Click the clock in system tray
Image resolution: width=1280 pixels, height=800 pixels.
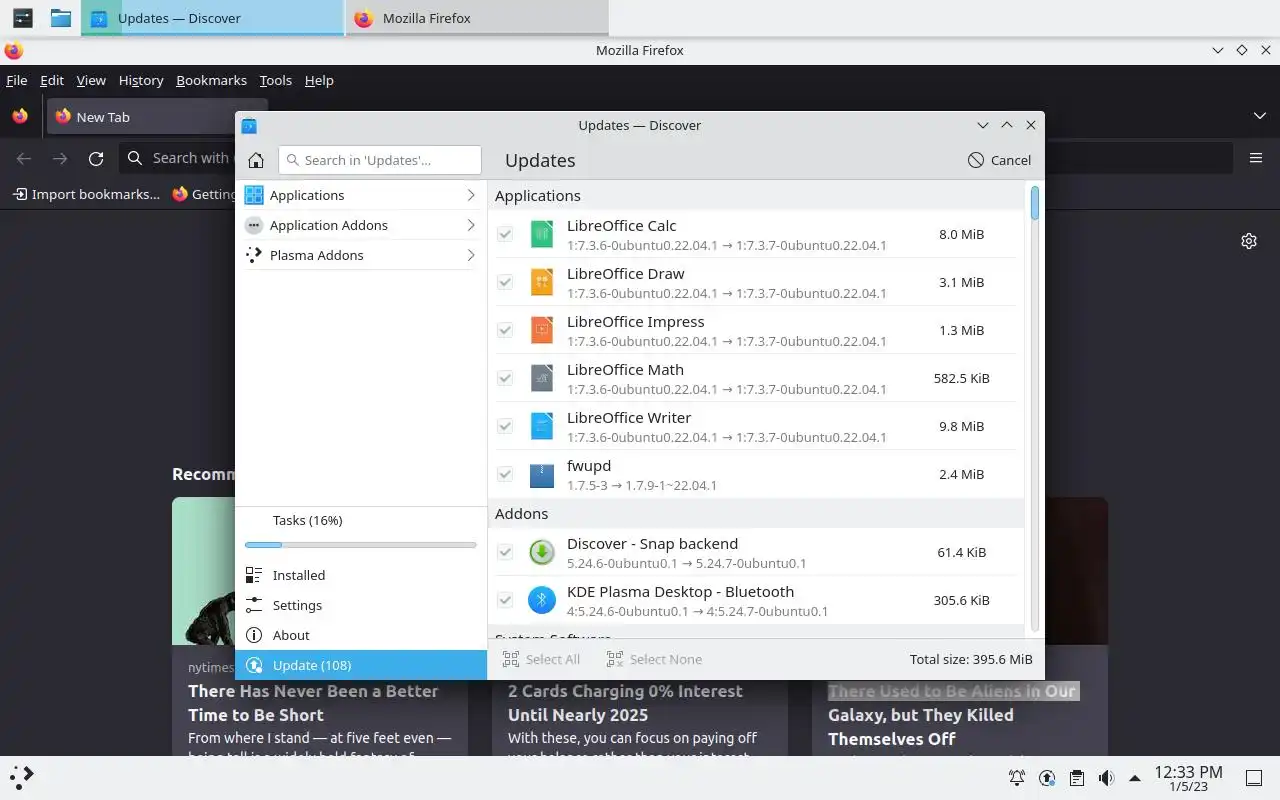pos(1188,778)
